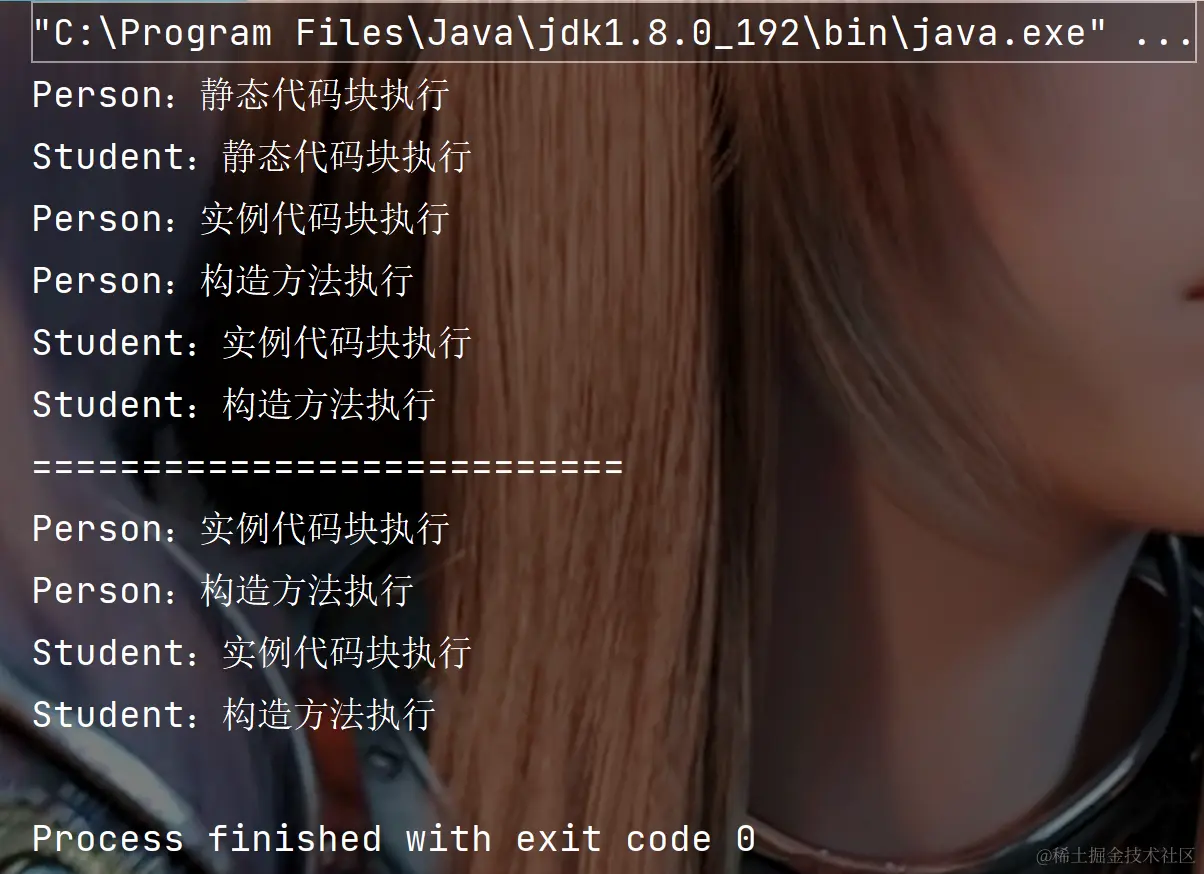
Task: Click the blank line above Process finished
Action: pos(602,777)
